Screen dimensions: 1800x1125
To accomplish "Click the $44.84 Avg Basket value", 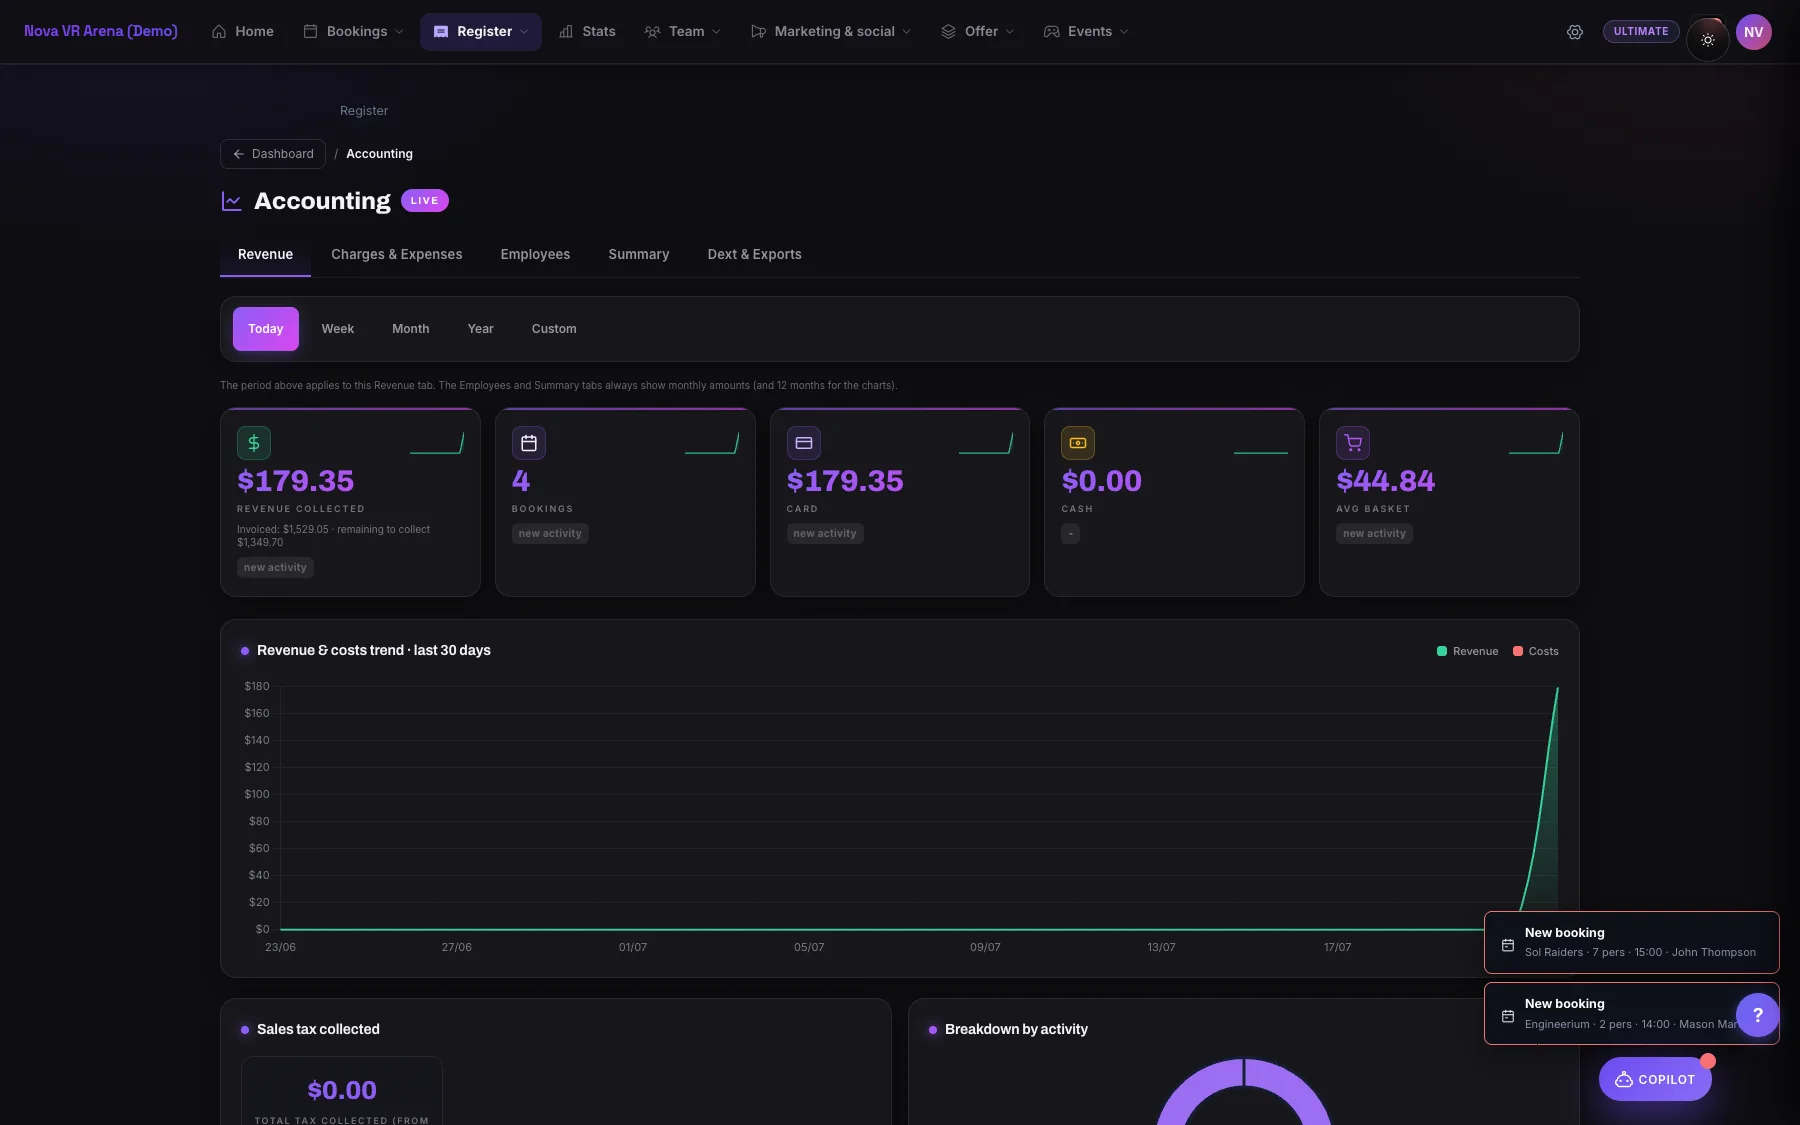I will [x=1386, y=482].
